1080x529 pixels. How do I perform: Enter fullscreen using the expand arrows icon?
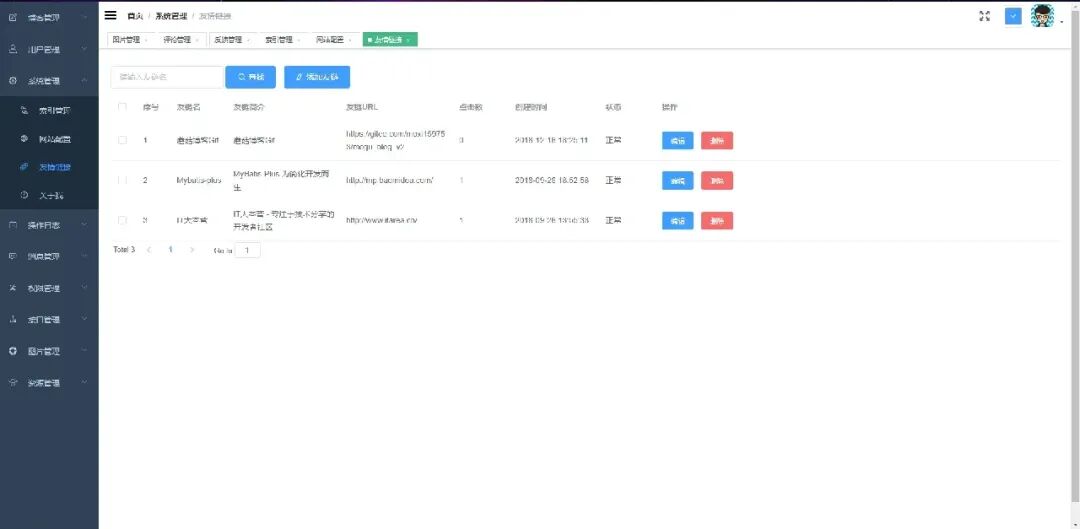(x=984, y=16)
